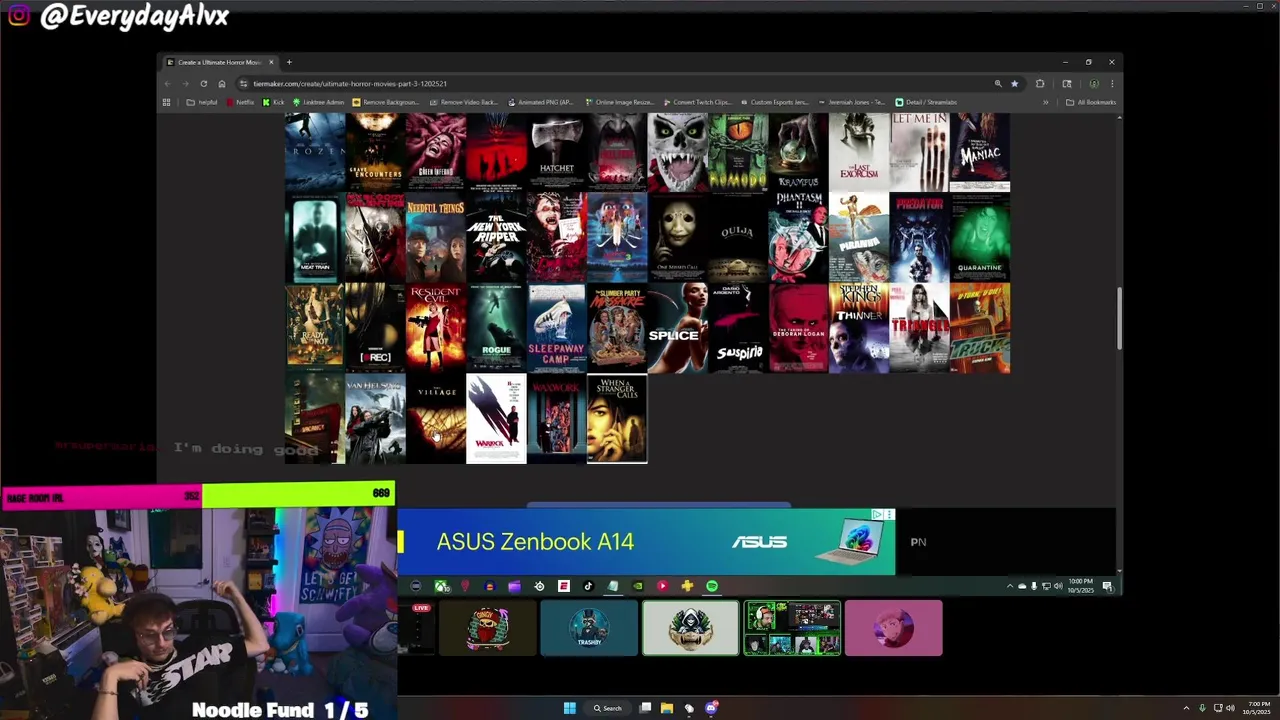The width and height of the screenshot is (1280, 720).
Task: Open the helpful bookmarks folder
Action: [x=202, y=102]
